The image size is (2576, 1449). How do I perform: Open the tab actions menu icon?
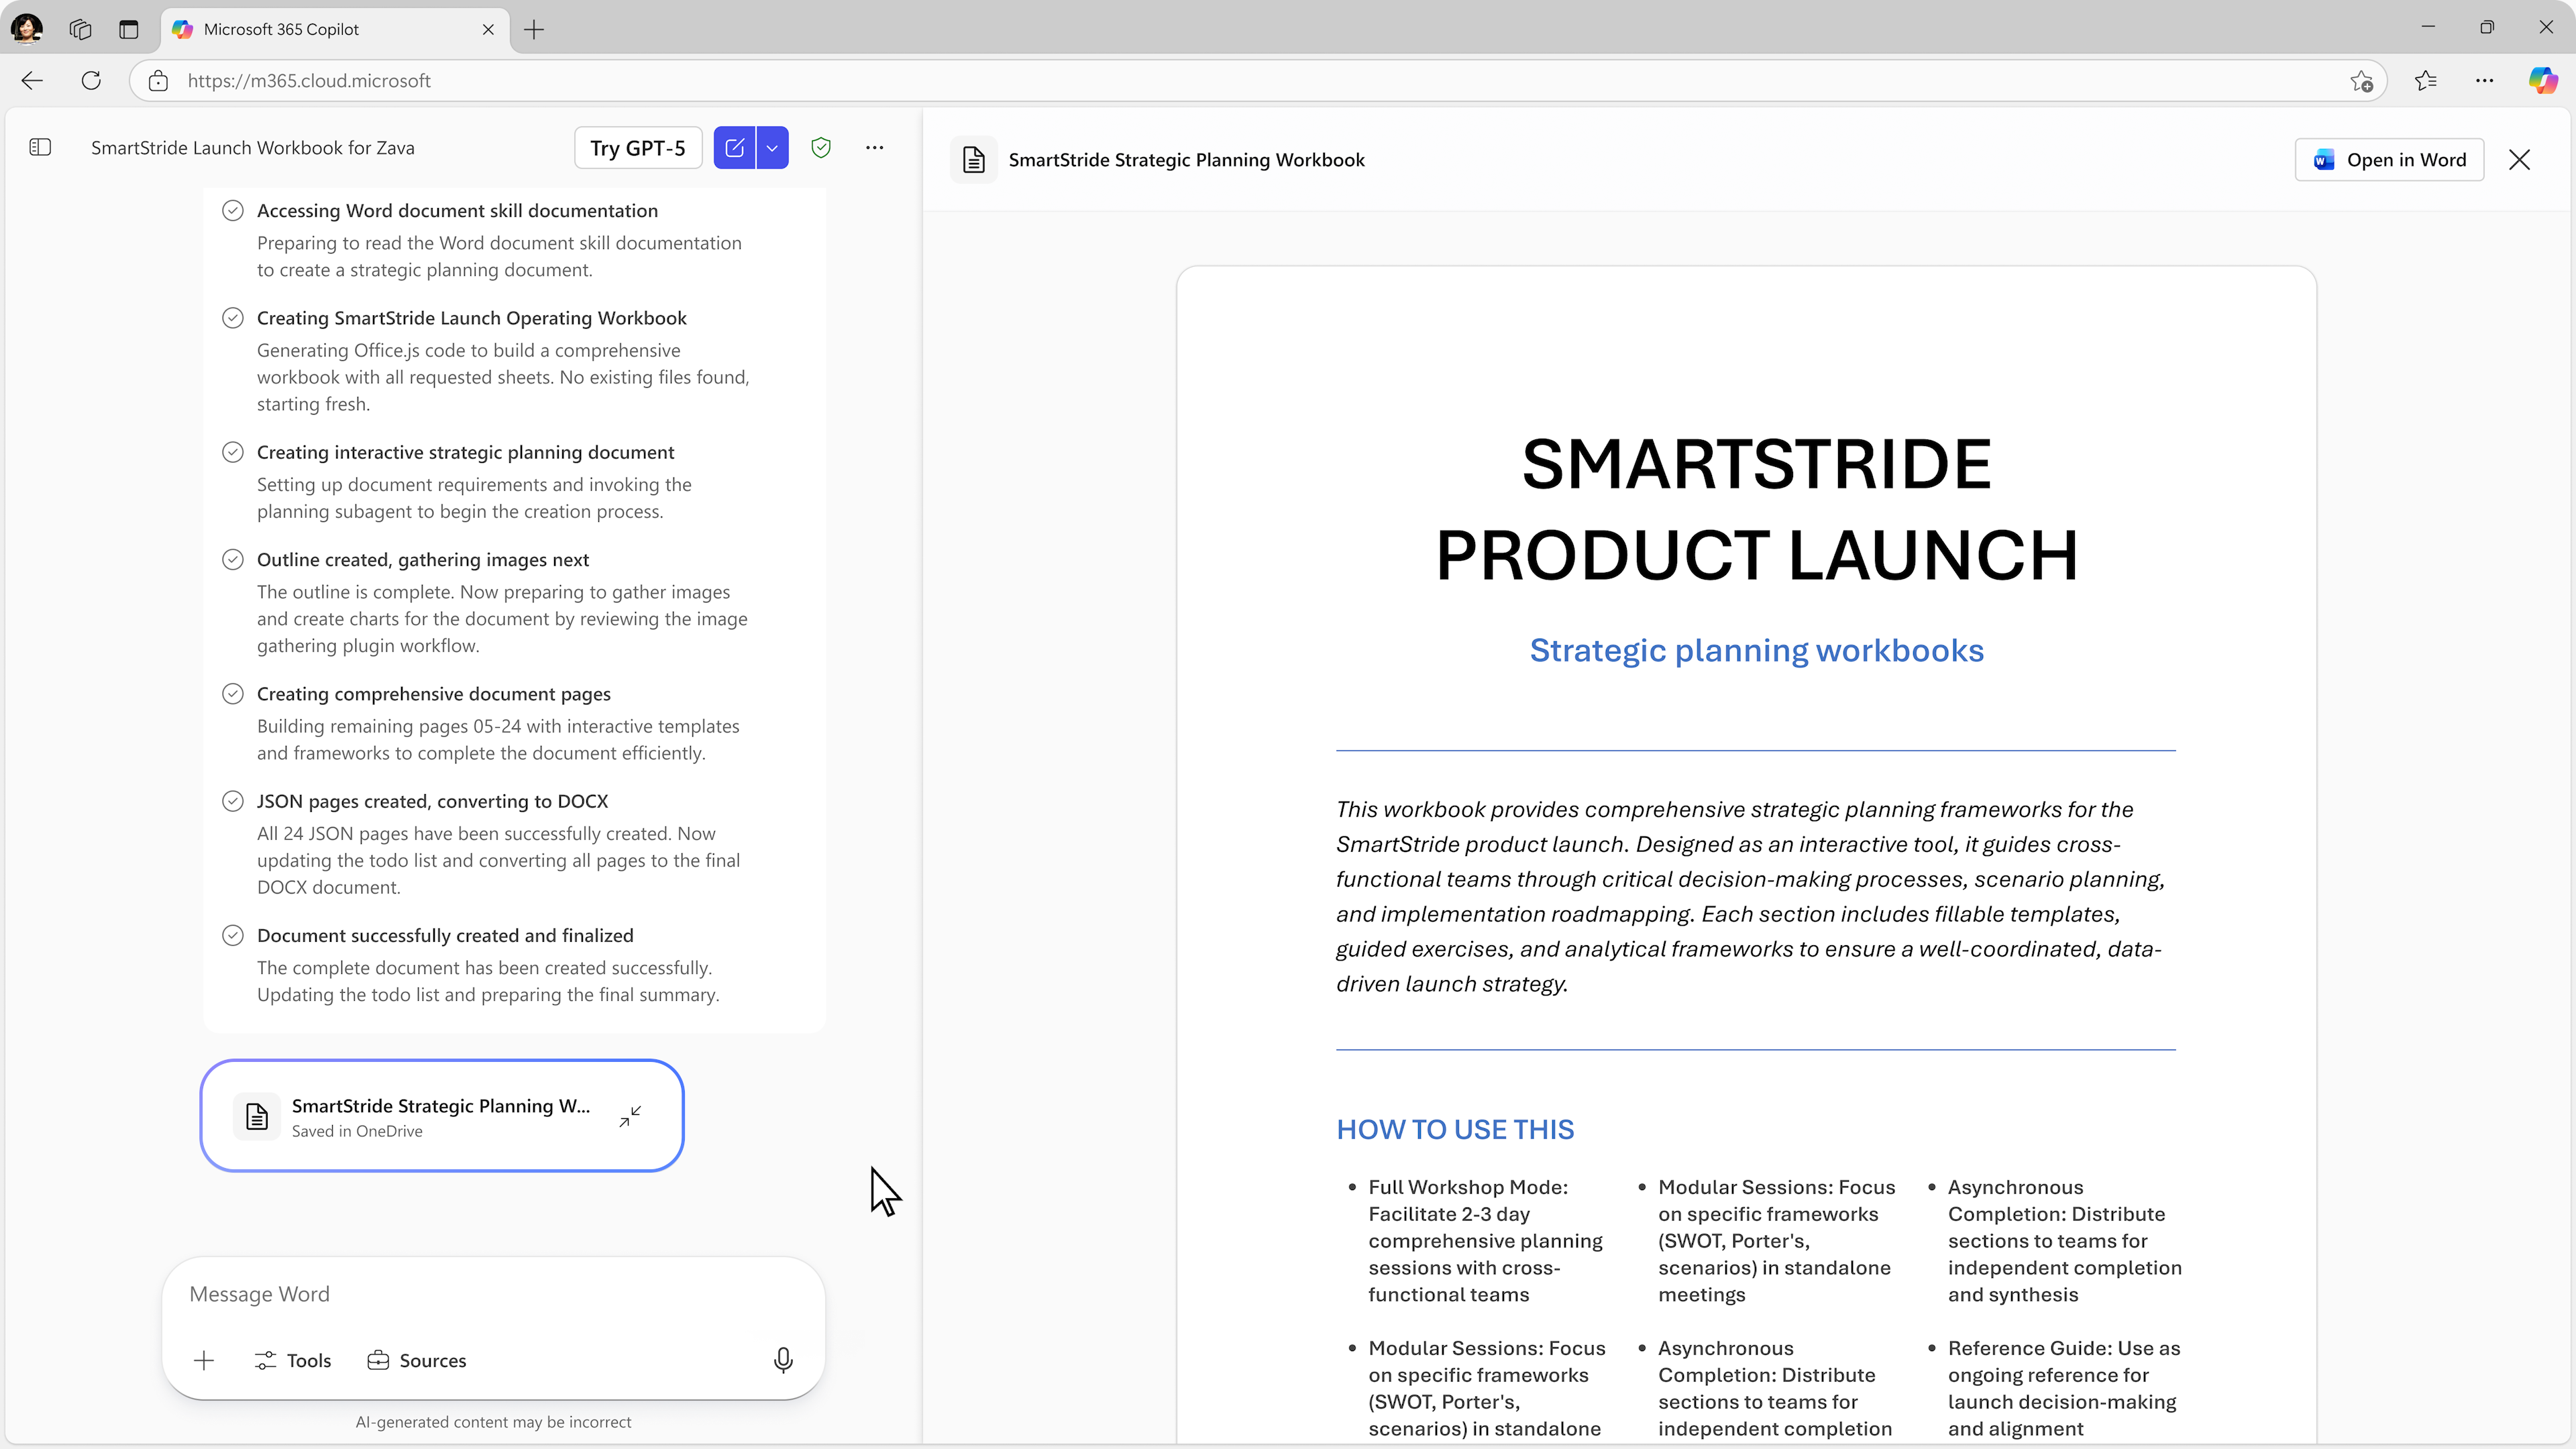(129, 29)
